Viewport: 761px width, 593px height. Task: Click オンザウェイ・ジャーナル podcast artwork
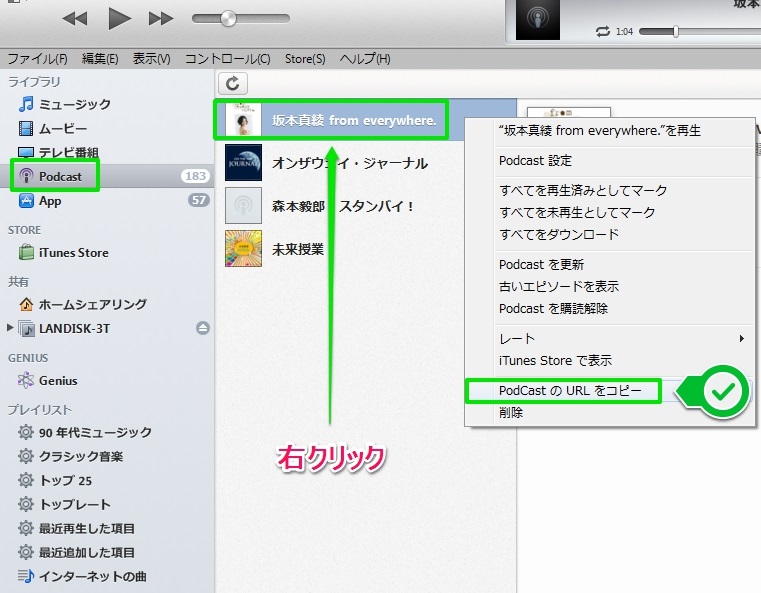coord(243,163)
